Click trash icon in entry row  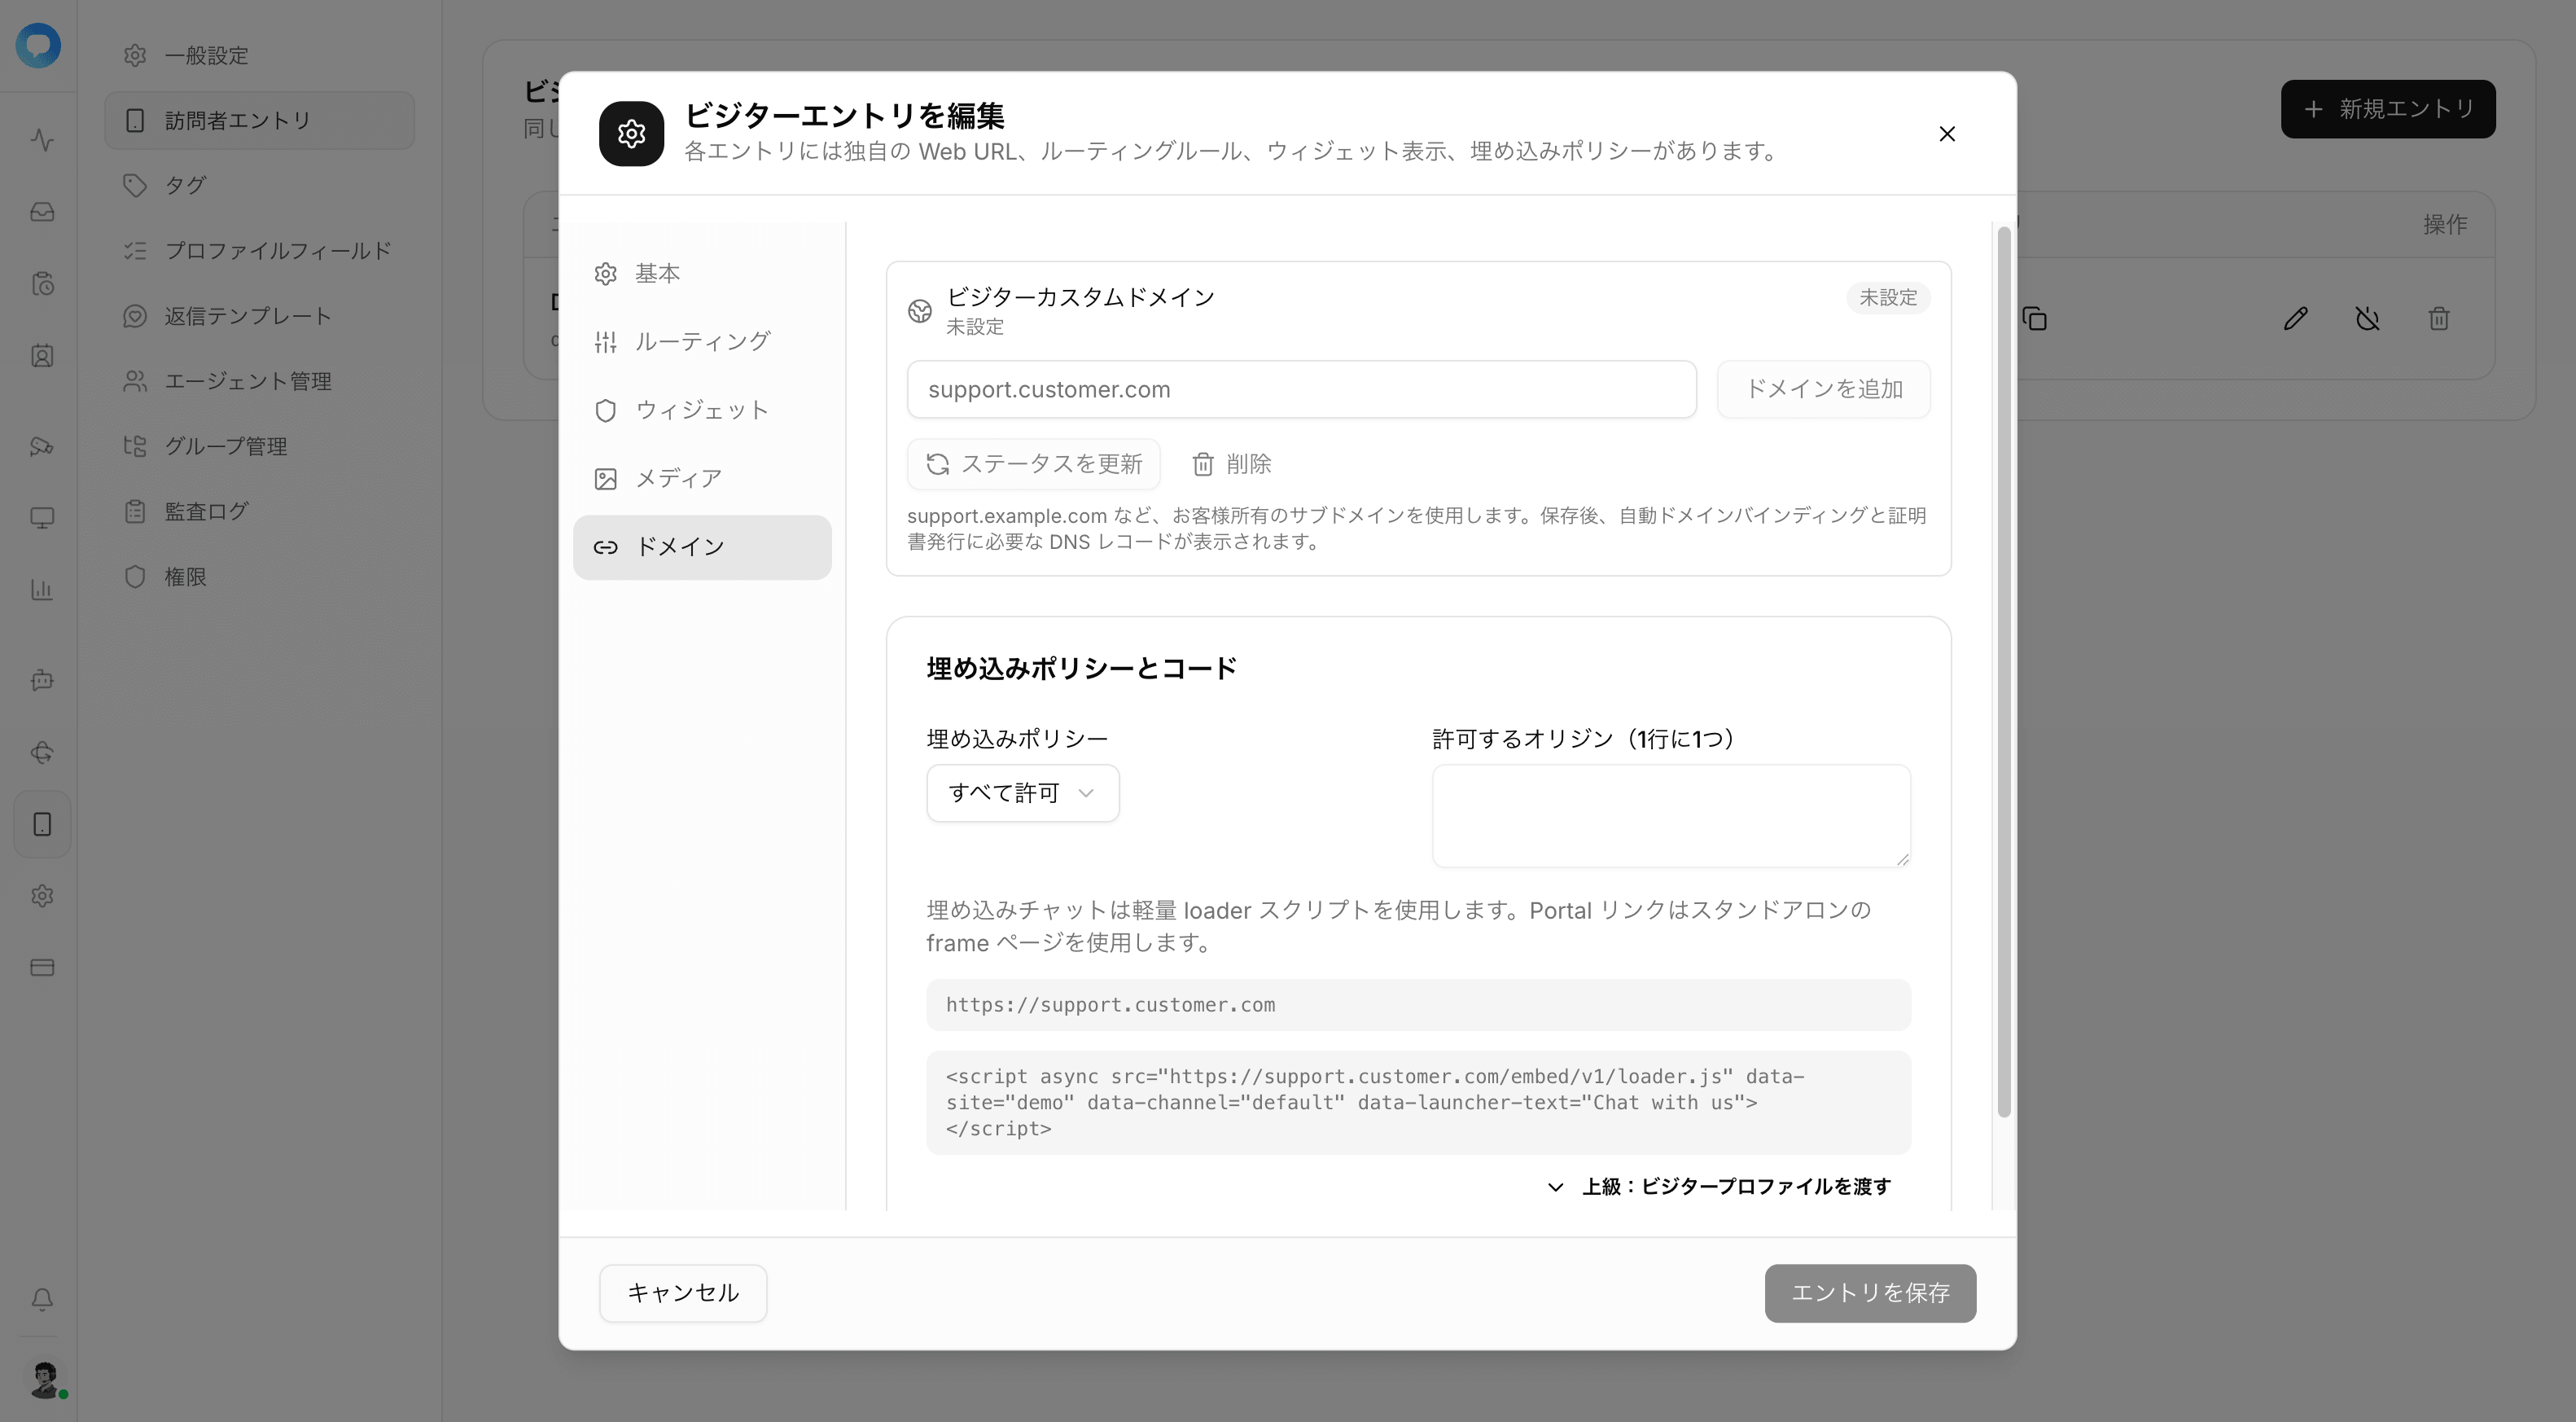(x=2439, y=319)
